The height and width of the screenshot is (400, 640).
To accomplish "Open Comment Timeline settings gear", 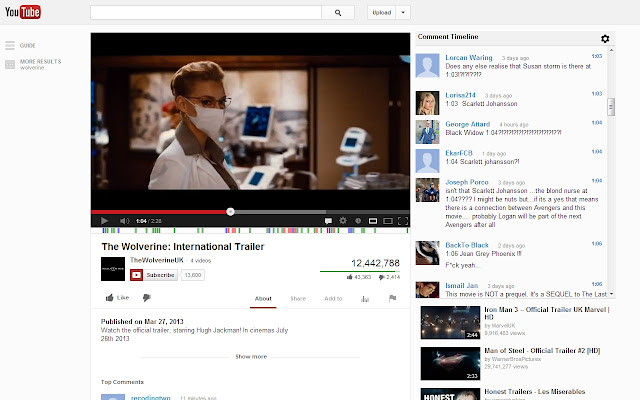I will 605,38.
